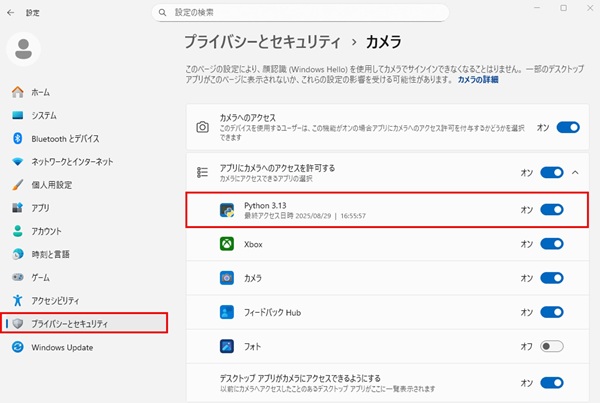The height and width of the screenshot is (403, 600).
Task: Click プライバシーとセキュリティ breadcrumb in the heading
Action: pyautogui.click(x=262, y=42)
